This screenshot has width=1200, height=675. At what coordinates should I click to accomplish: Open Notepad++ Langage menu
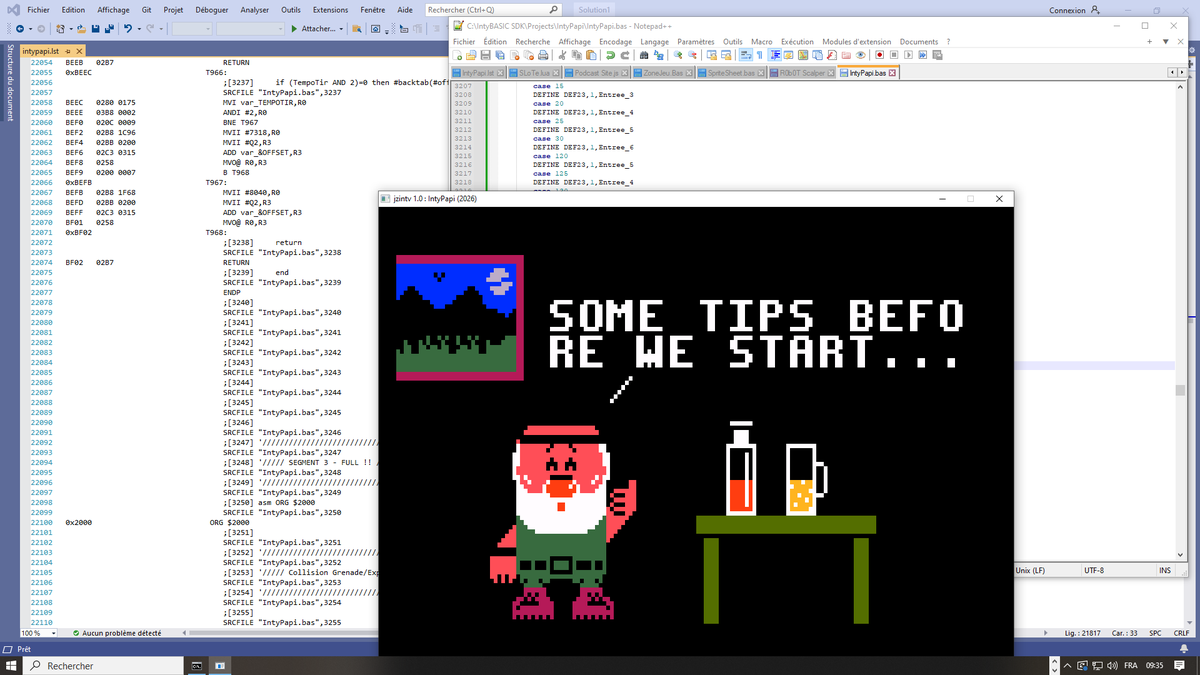tap(655, 42)
